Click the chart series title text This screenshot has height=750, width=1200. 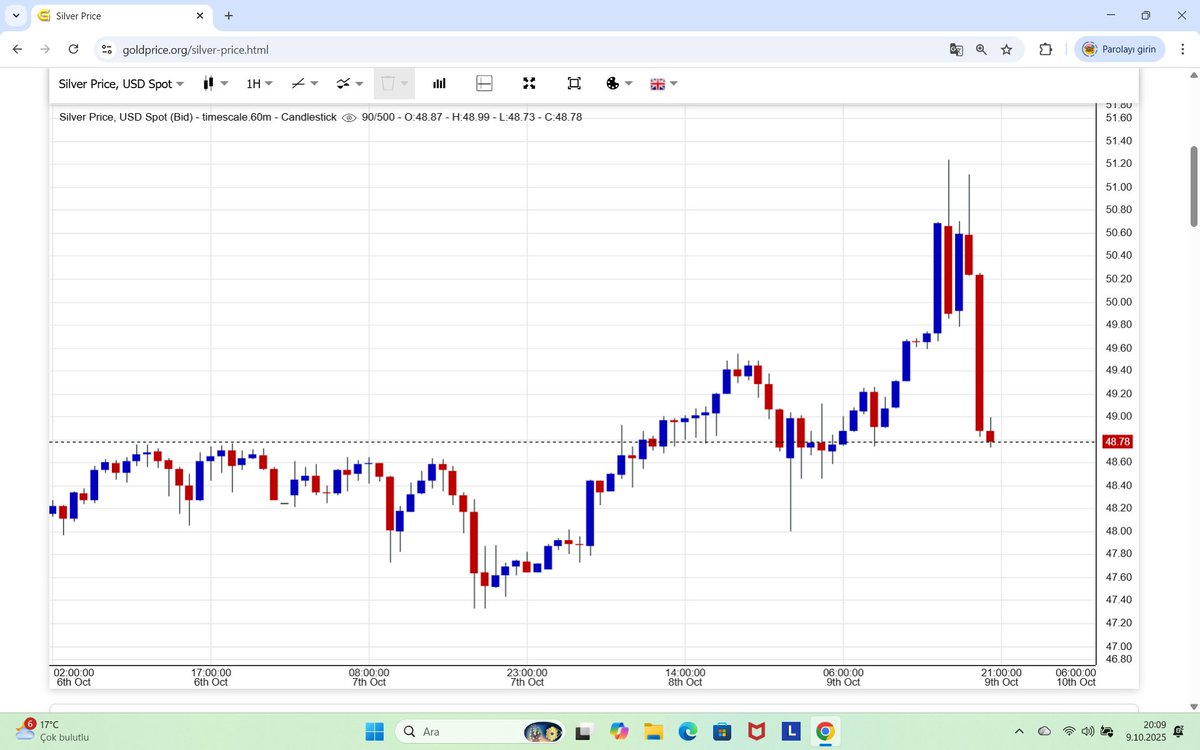click(x=198, y=117)
